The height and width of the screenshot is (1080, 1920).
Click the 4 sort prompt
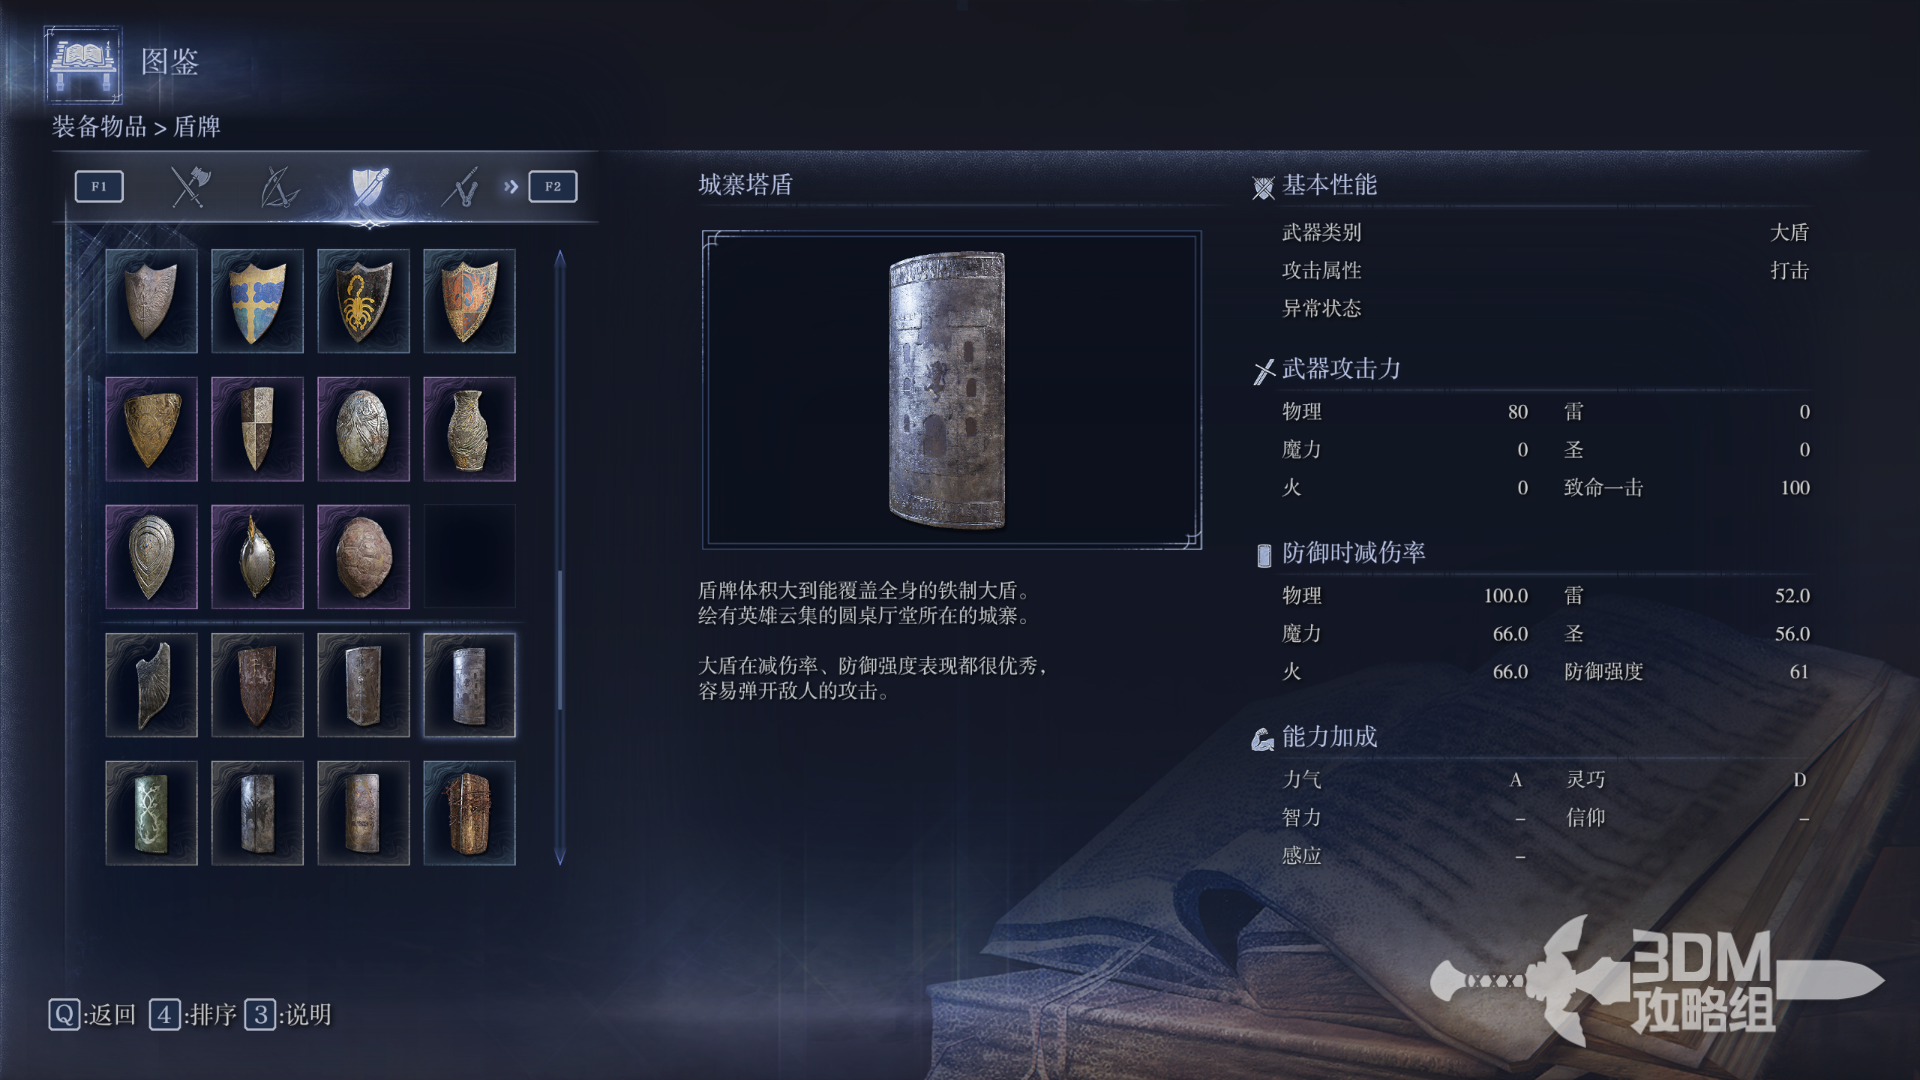click(193, 1015)
